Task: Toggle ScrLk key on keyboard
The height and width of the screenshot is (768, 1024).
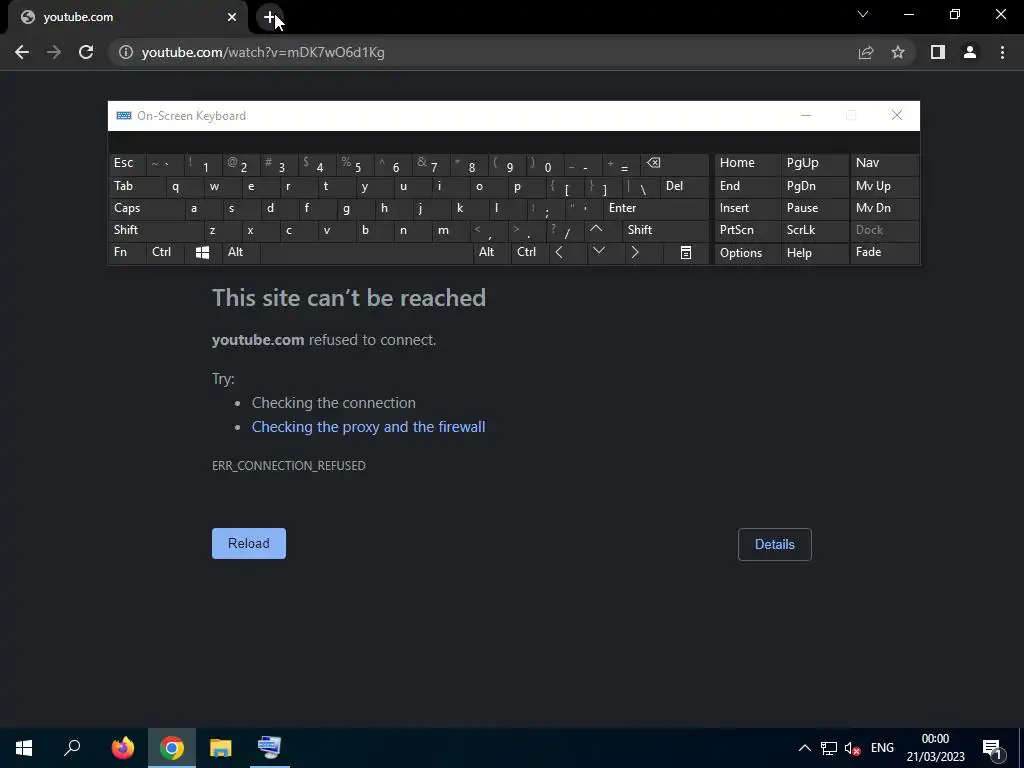Action: (x=814, y=230)
